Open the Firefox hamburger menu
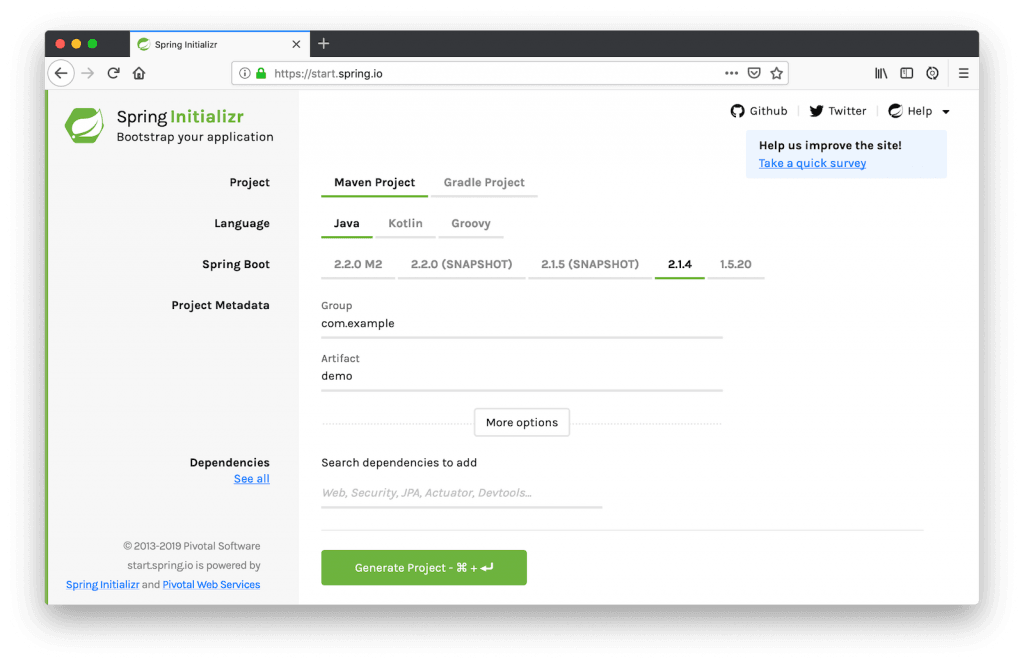Viewport: 1024px width, 664px height. (964, 73)
